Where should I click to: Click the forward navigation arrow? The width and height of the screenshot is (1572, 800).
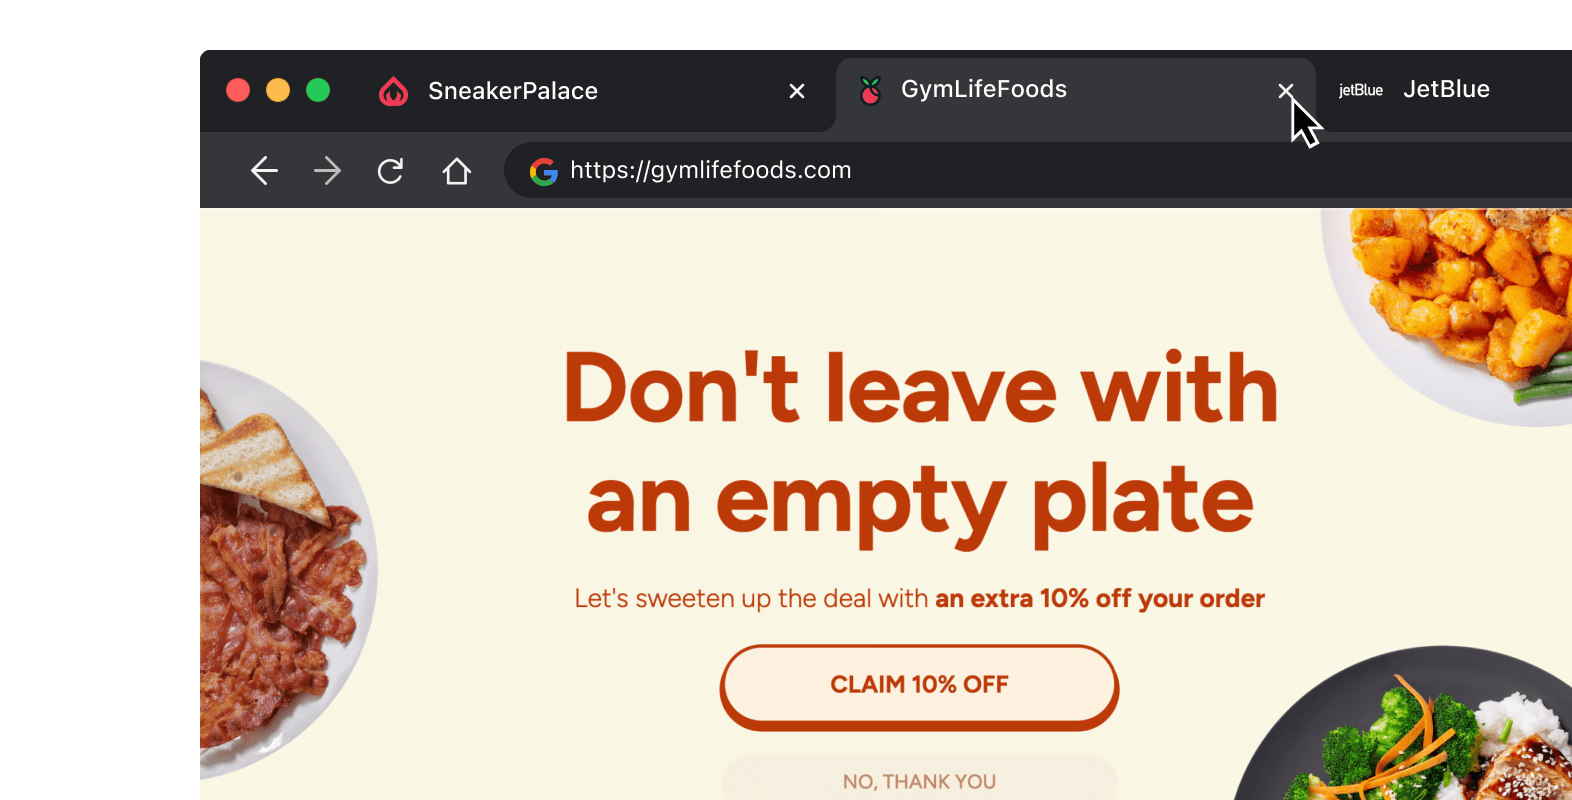tap(327, 170)
